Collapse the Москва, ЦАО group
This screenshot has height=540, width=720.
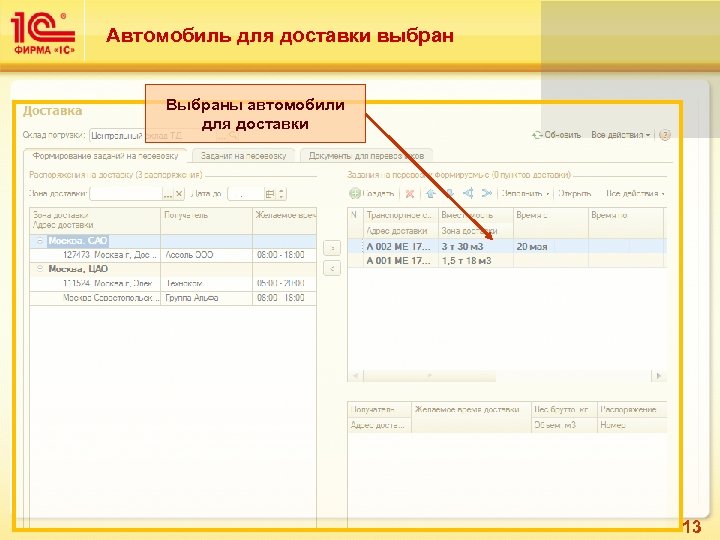point(40,269)
